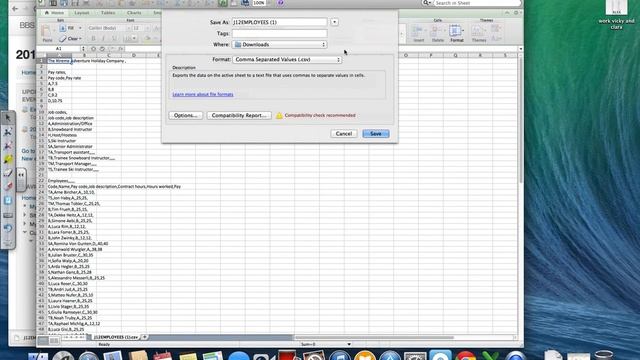640x360 pixels.
Task: Click the Save button in the dialog
Action: click(x=376, y=133)
